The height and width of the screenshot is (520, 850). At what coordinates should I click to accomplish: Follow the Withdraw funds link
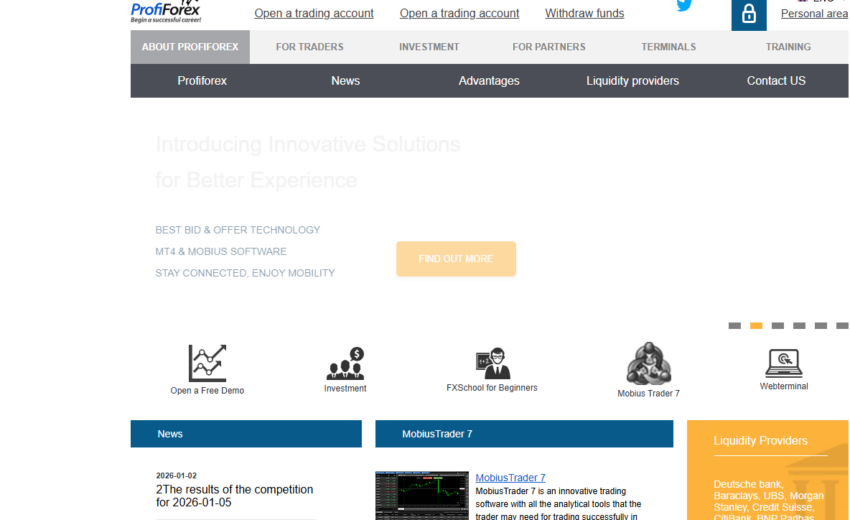584,13
